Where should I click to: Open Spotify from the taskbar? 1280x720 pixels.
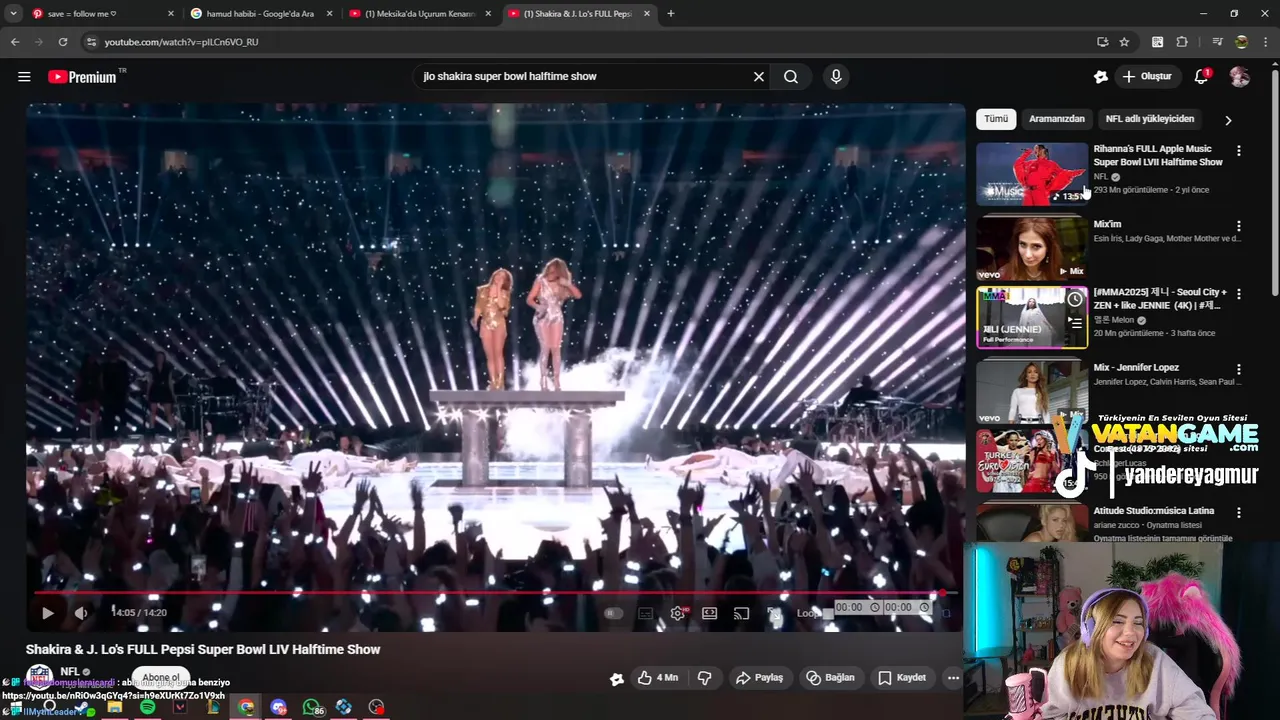coord(148,708)
